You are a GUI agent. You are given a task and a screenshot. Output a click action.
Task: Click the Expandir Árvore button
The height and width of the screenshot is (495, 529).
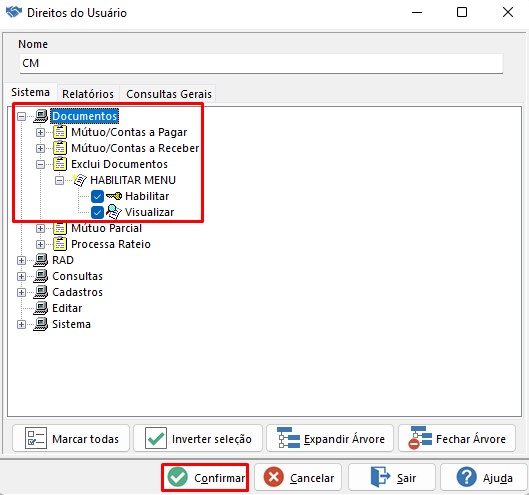[x=330, y=439]
